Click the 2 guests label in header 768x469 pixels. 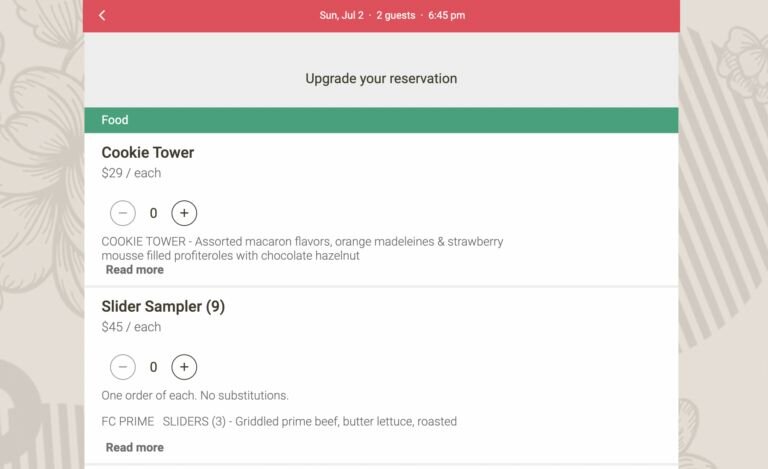[x=395, y=15]
